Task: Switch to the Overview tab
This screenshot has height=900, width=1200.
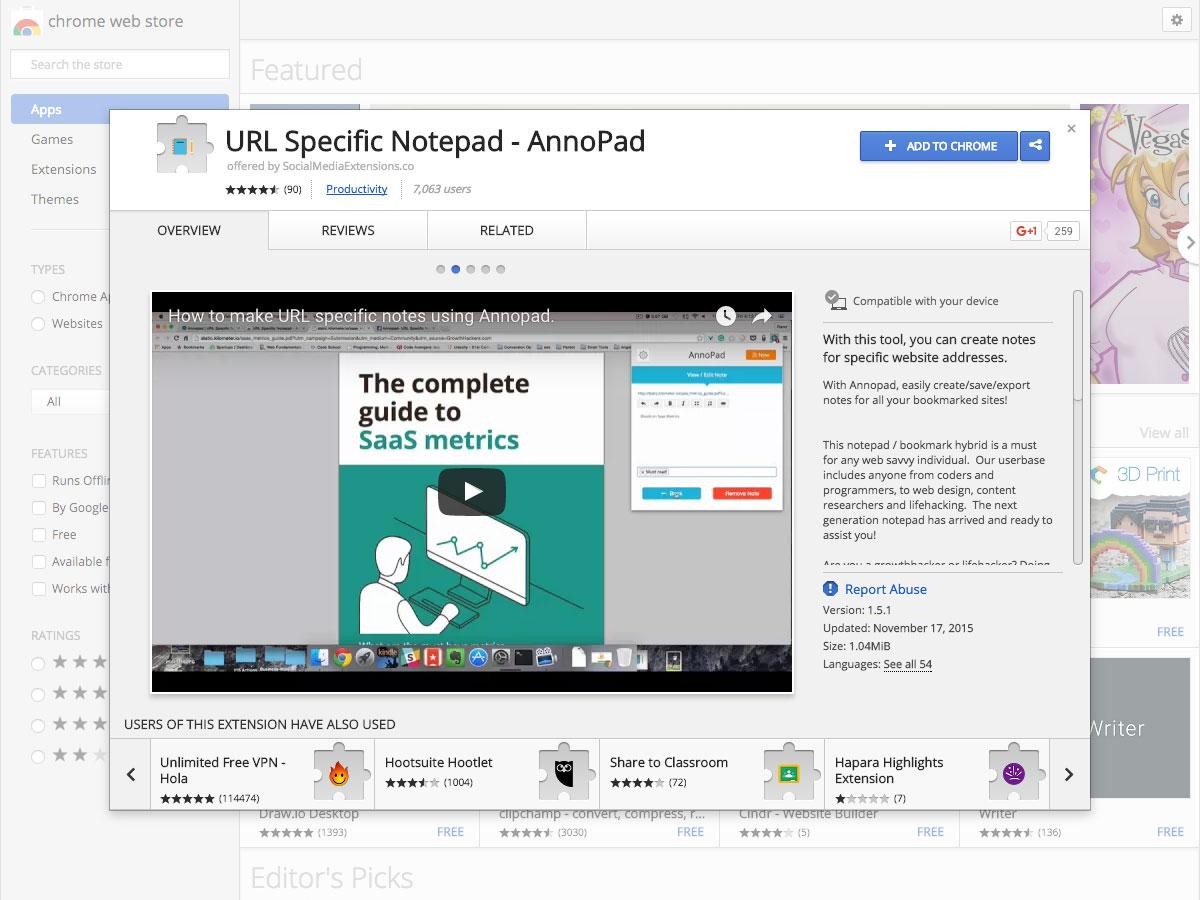Action: point(189,230)
